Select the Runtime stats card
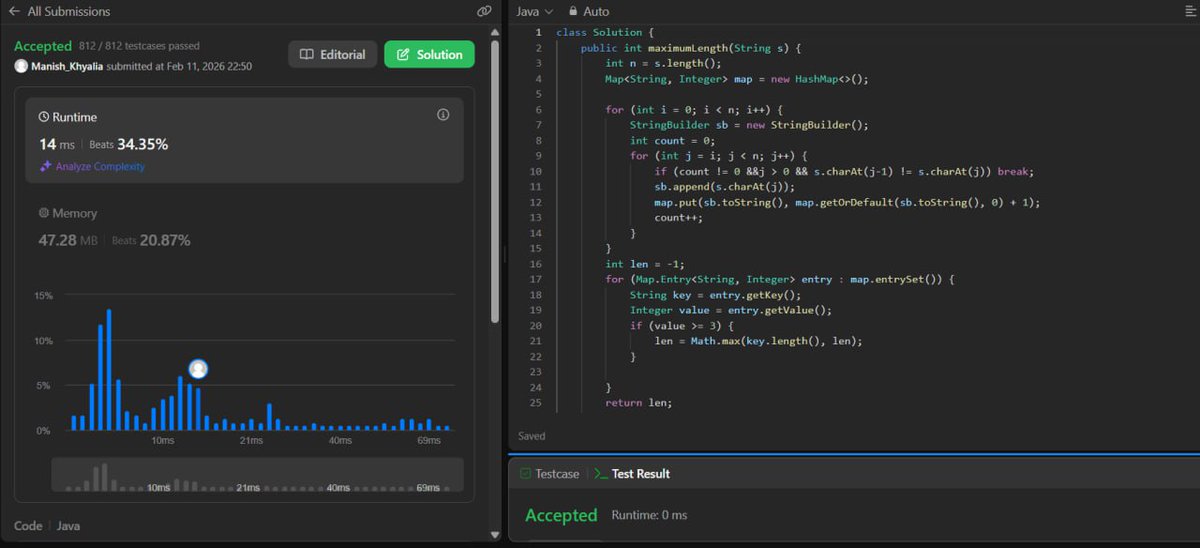 pos(244,140)
